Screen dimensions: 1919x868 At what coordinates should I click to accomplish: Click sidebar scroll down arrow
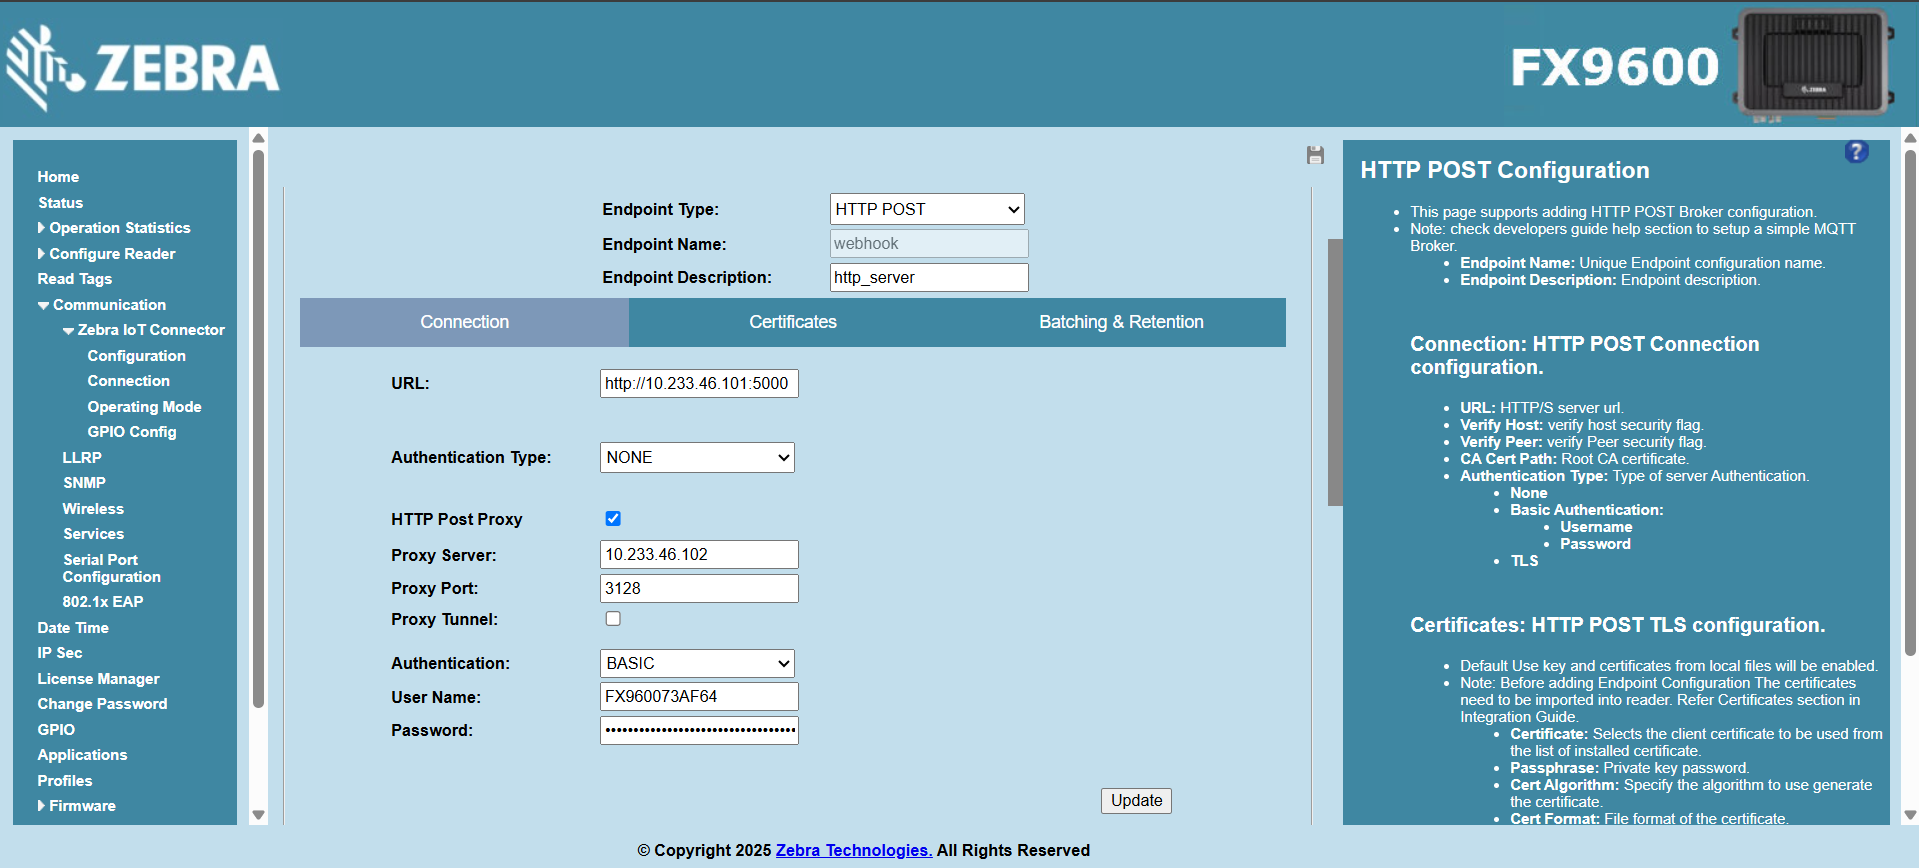258,815
